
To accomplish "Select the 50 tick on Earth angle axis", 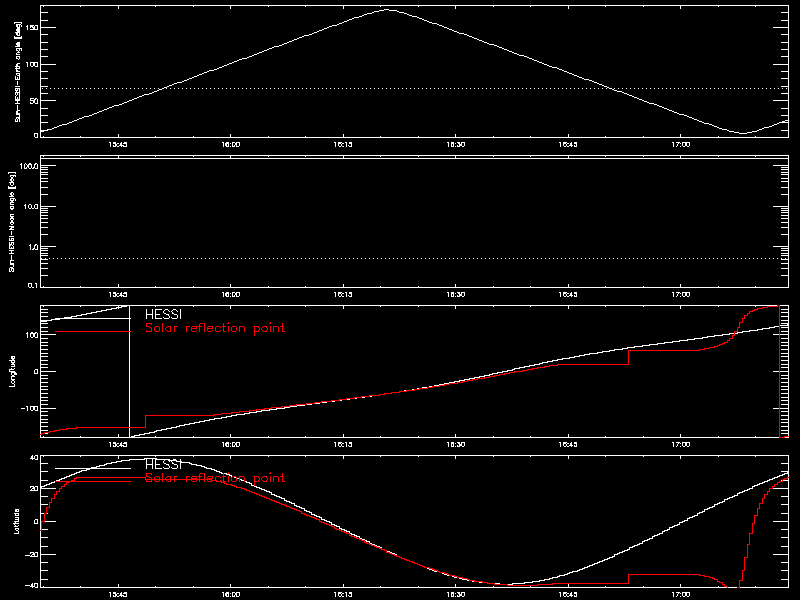I will click(x=34, y=101).
